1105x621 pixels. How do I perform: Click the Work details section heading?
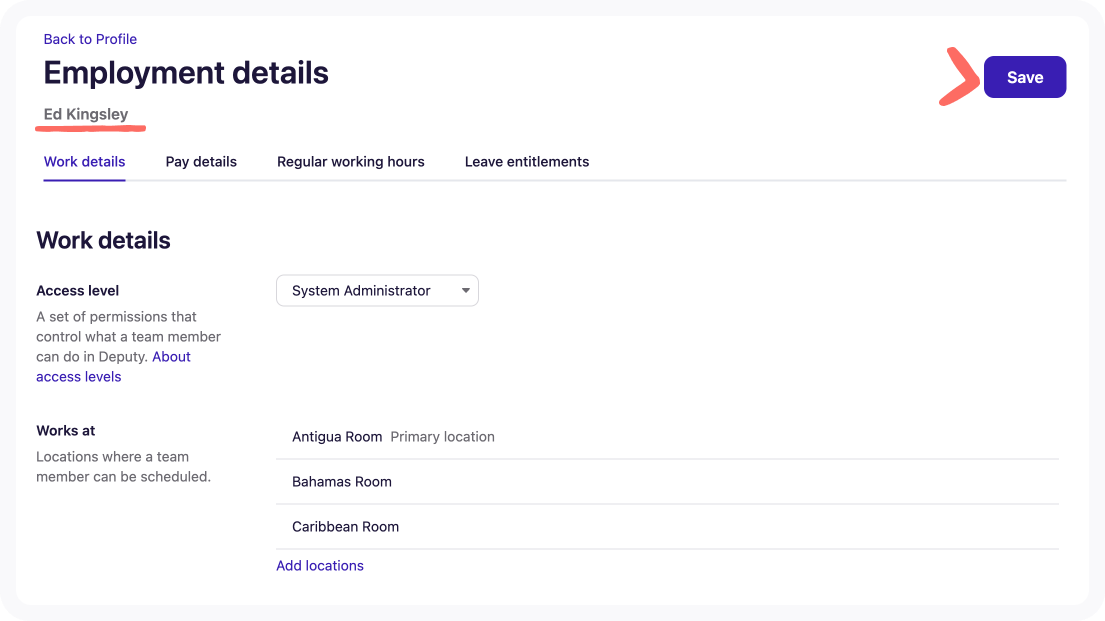pos(103,240)
